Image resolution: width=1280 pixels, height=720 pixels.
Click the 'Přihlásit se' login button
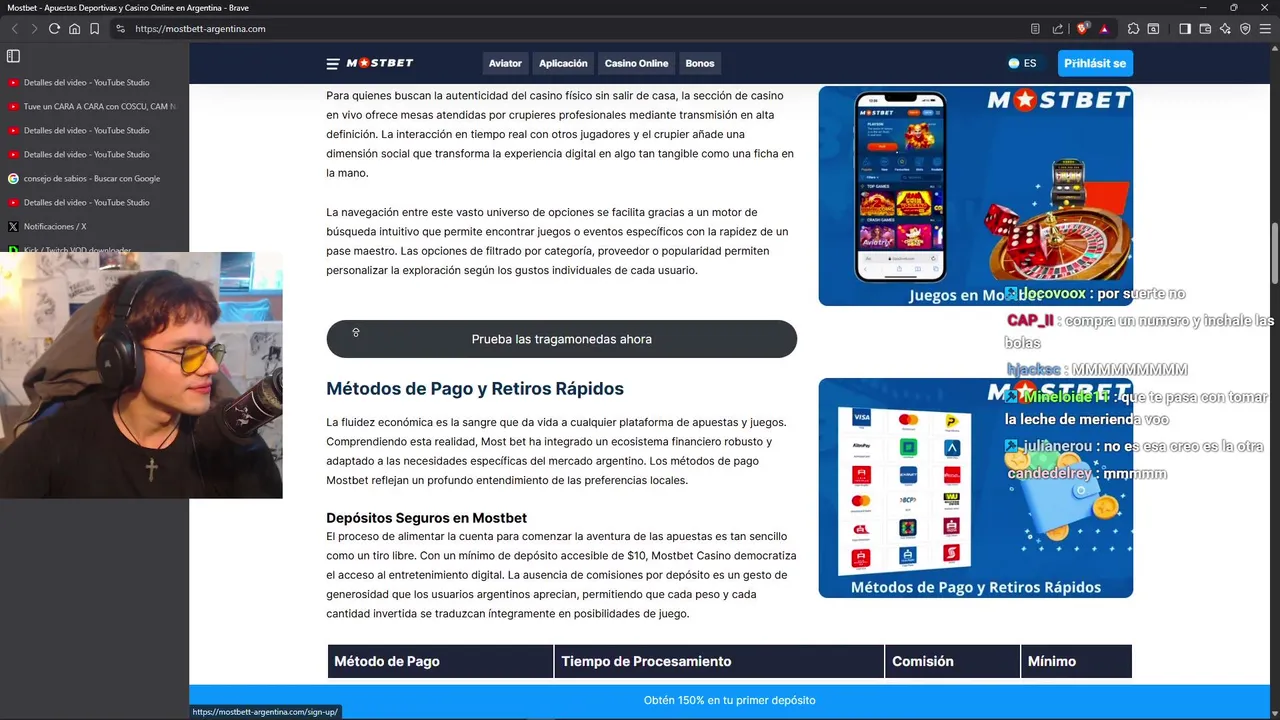[1095, 63]
